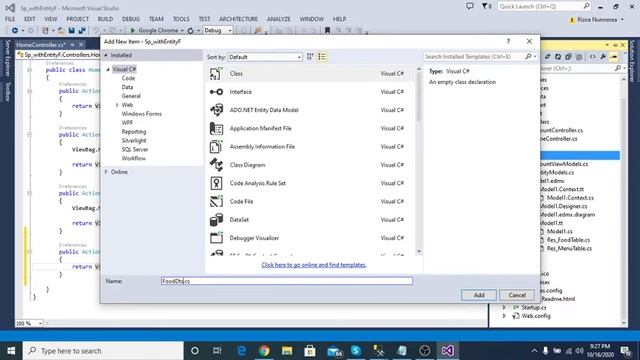
Task: Click the Add button
Action: (479, 295)
